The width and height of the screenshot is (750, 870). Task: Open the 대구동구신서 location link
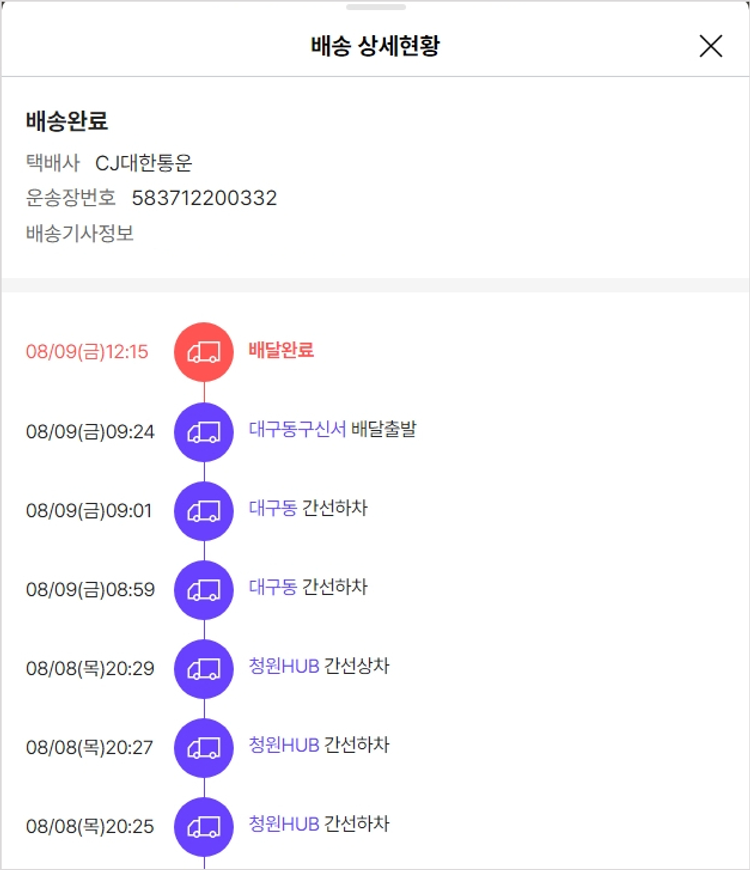pos(297,429)
